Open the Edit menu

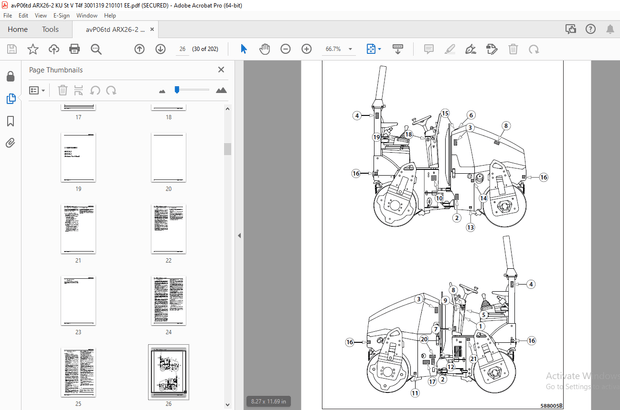click(x=23, y=15)
